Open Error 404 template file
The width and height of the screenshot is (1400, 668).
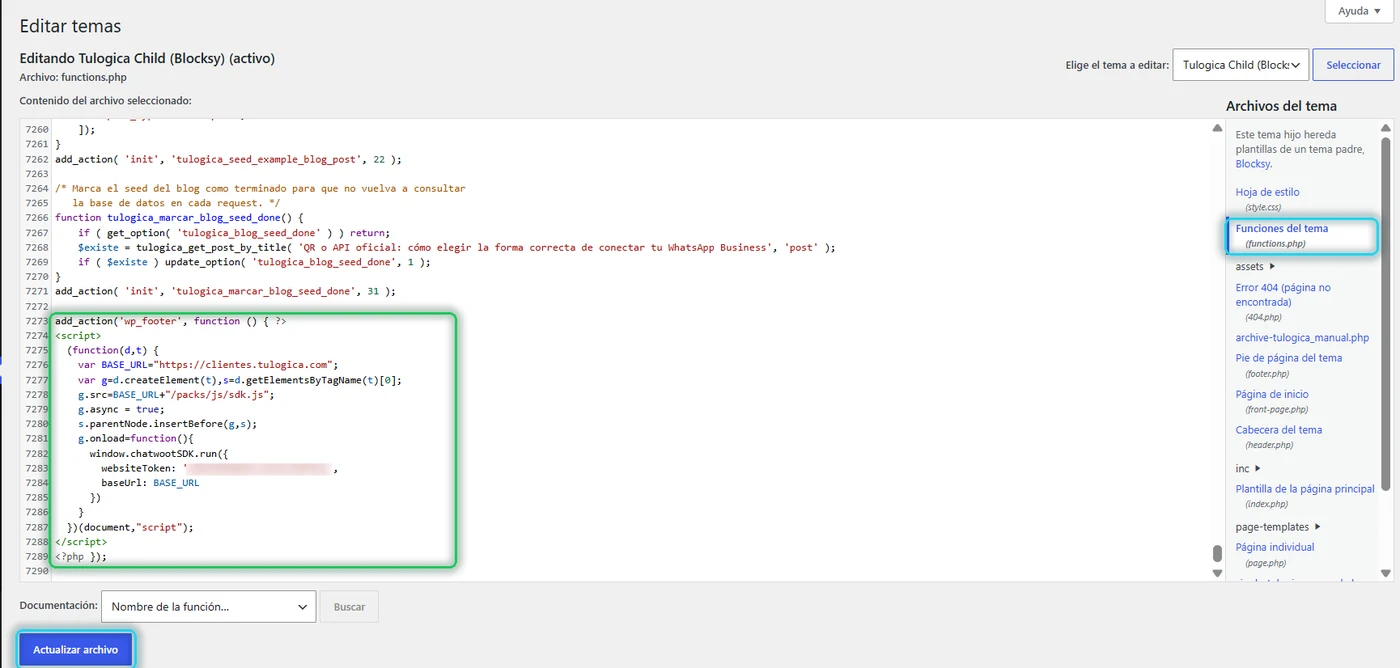[x=1283, y=294]
